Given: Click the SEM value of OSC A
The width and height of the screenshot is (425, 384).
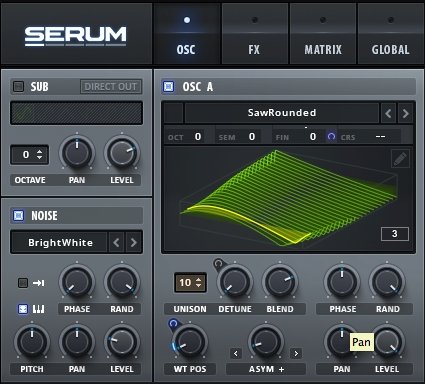Looking at the screenshot, I should pos(252,137).
